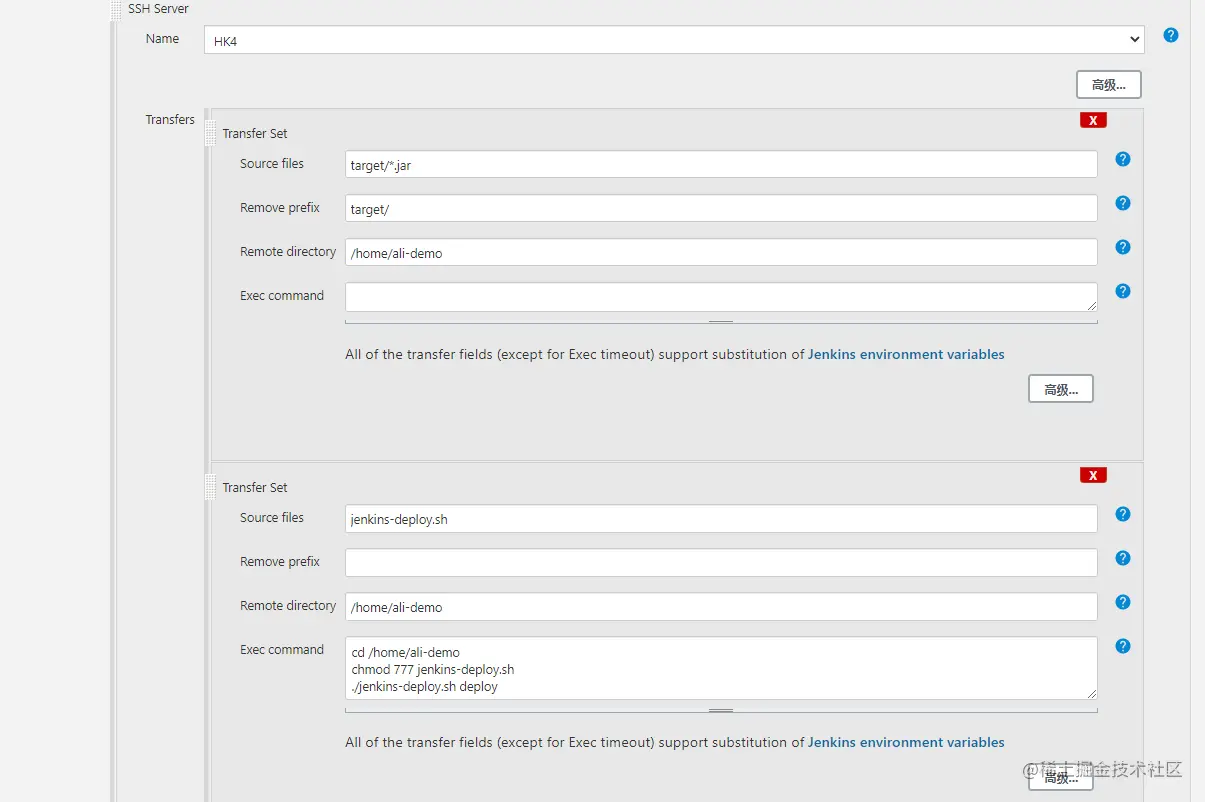Viewport: 1205px width, 802px height.
Task: Click the Exec command box with chmod script
Action: [x=720, y=668]
